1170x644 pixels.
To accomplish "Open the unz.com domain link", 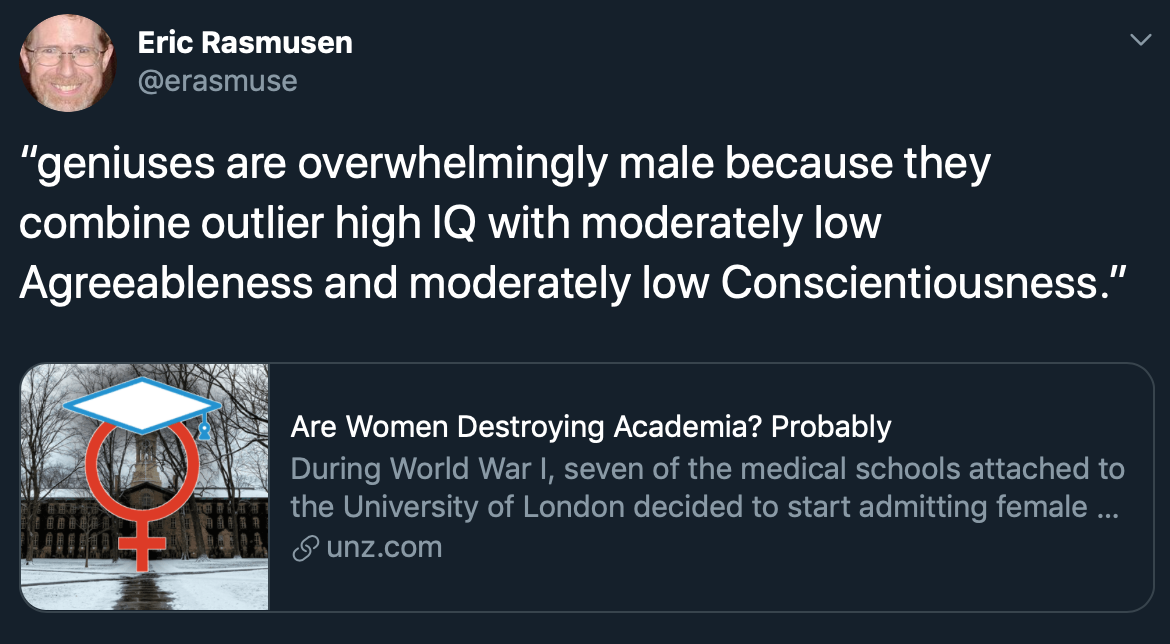I will (x=384, y=548).
